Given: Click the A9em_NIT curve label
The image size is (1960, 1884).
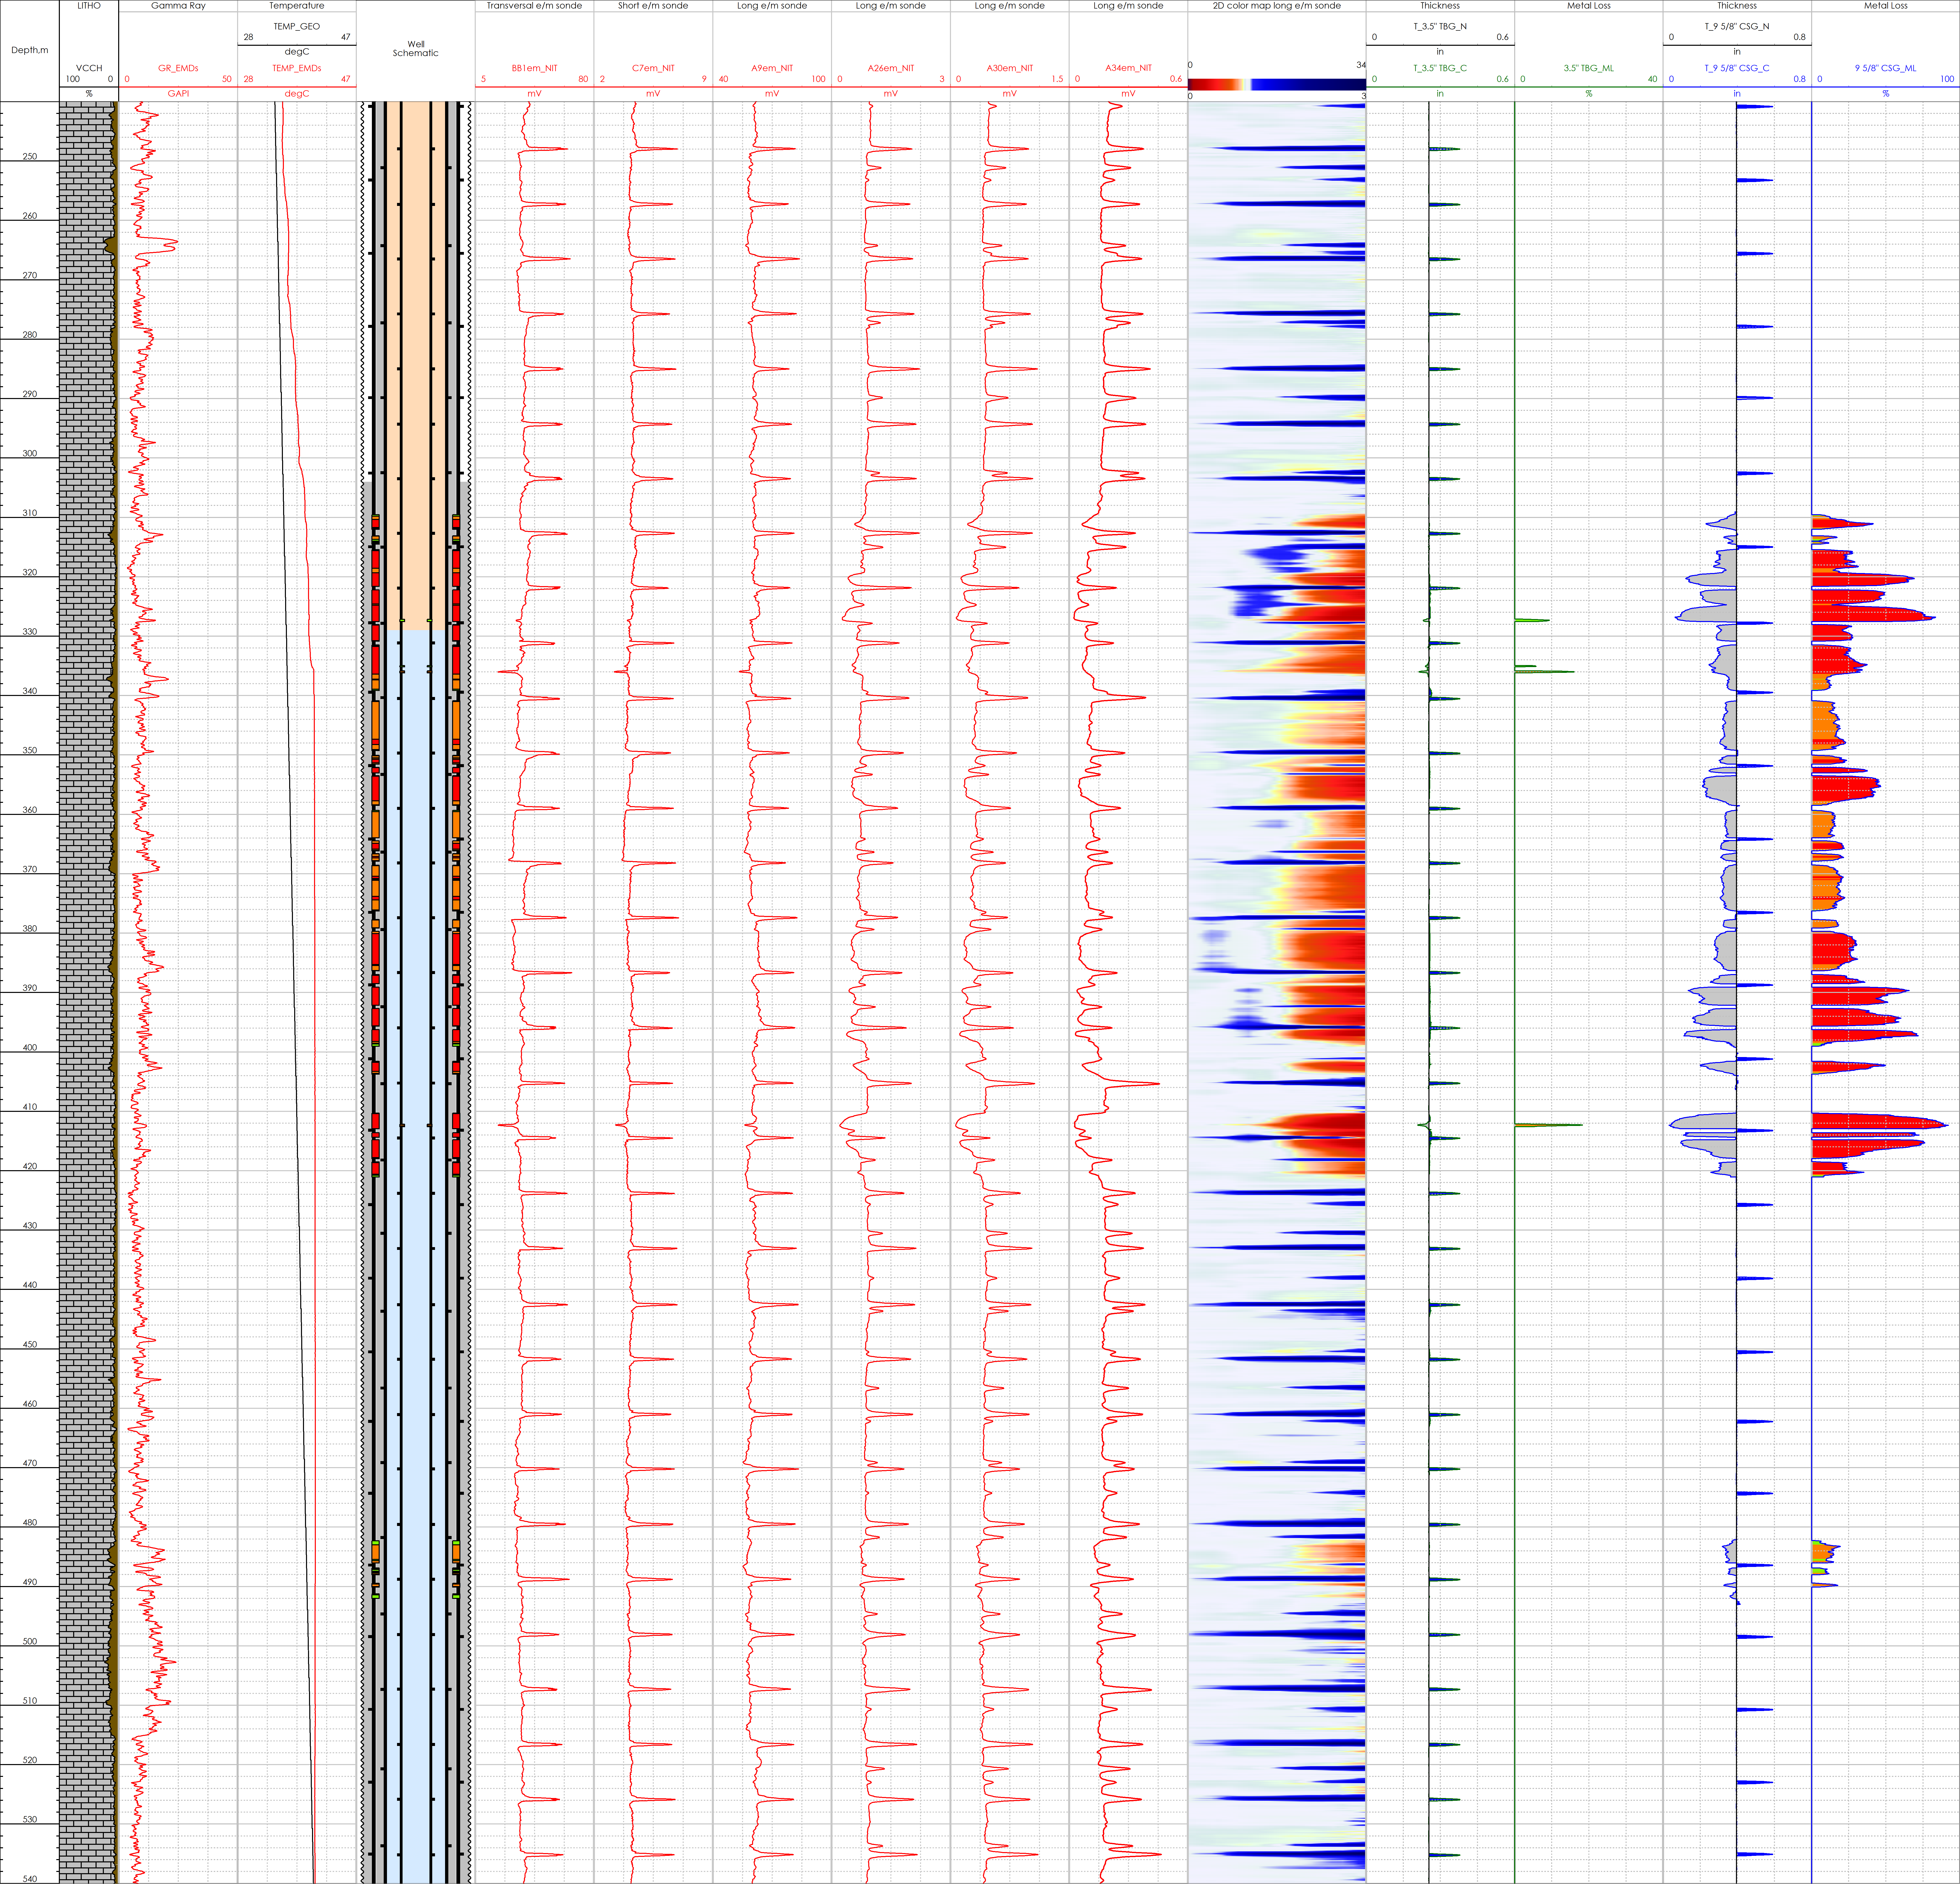Looking at the screenshot, I should [772, 68].
